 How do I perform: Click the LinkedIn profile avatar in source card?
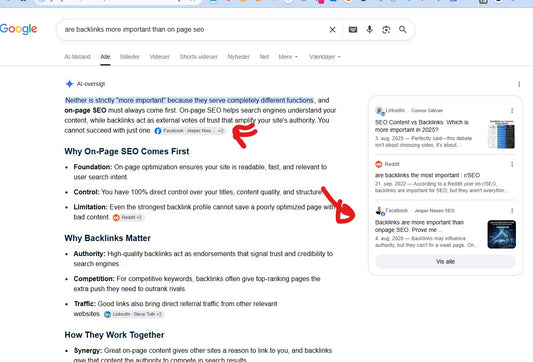click(379, 111)
